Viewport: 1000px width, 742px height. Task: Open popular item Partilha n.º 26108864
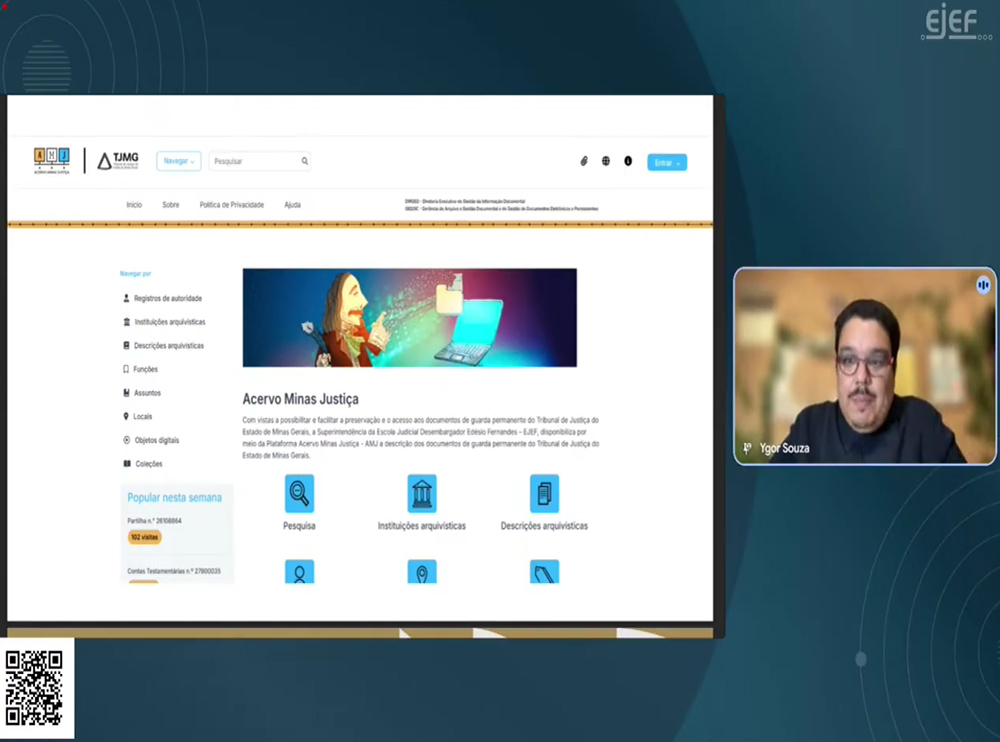click(x=154, y=521)
